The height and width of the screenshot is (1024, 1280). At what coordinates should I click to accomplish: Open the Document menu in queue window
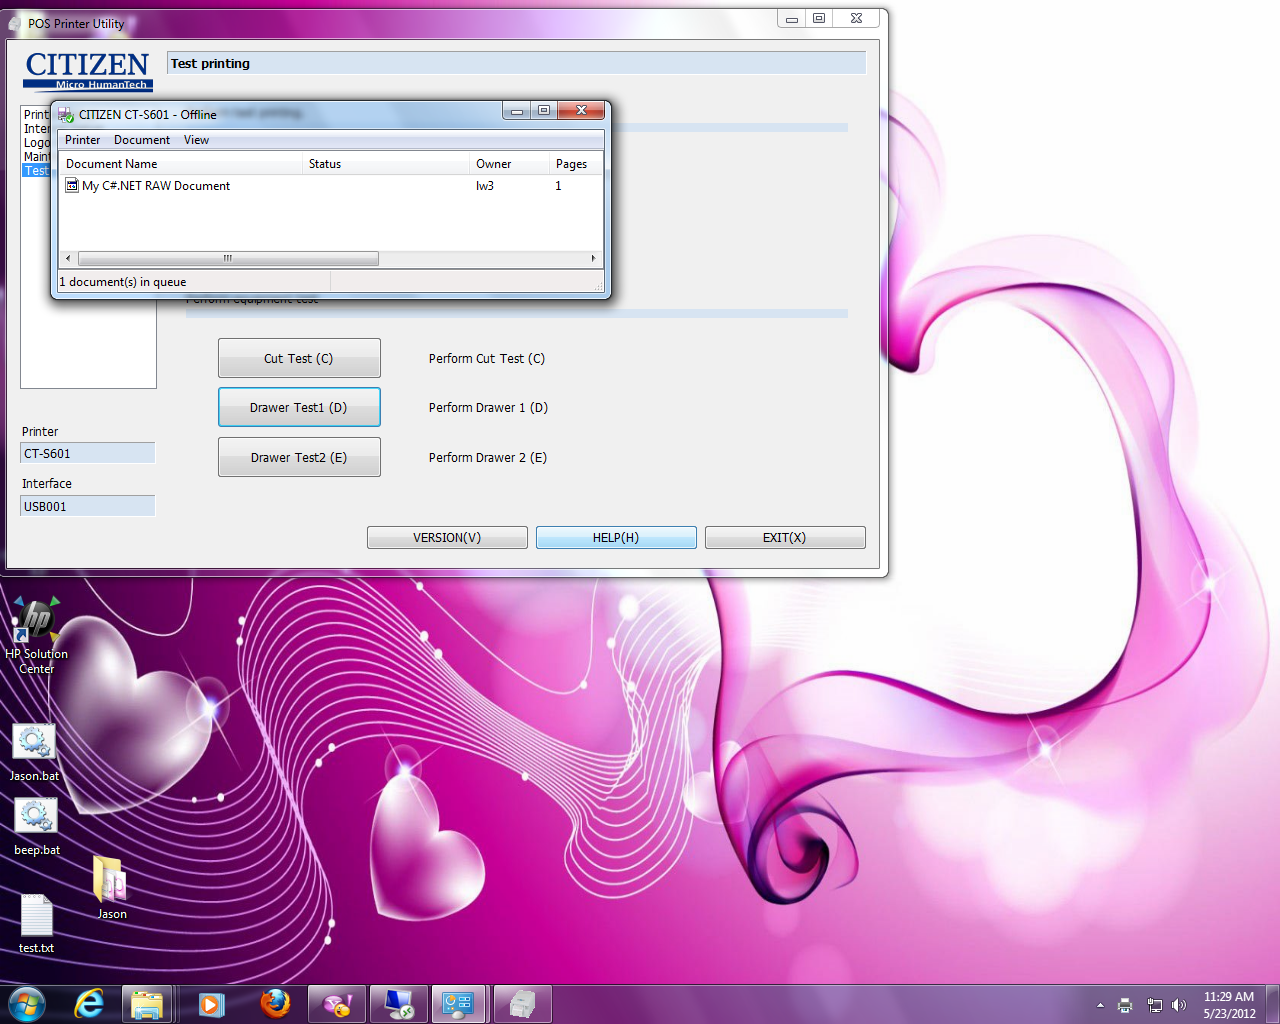click(142, 140)
